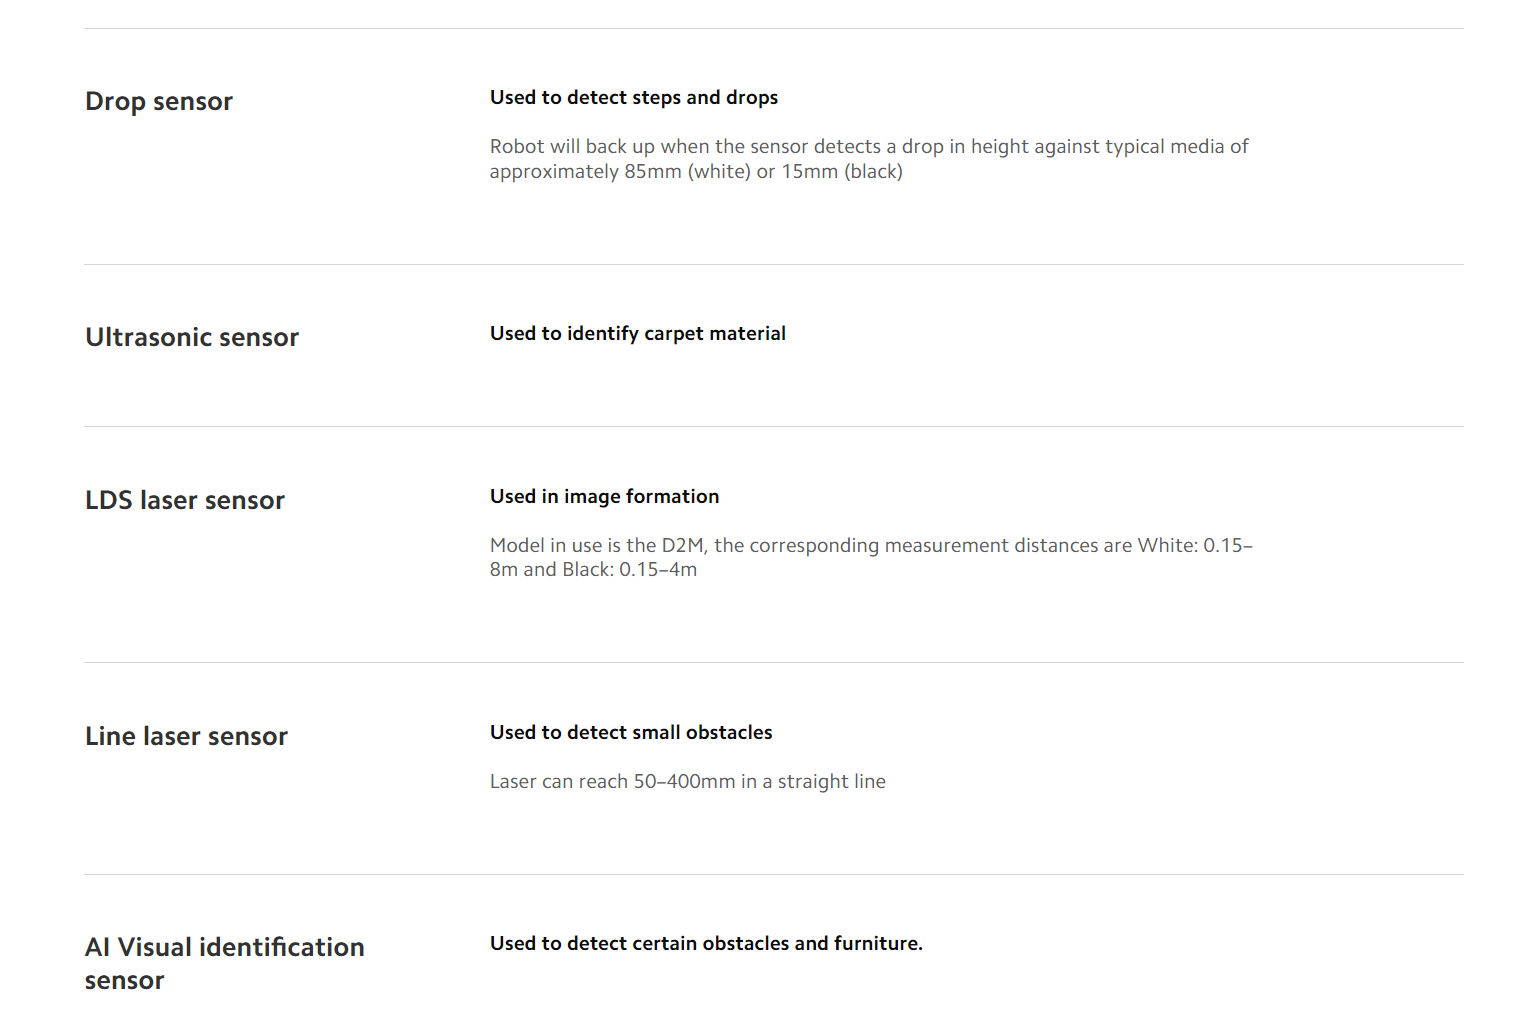The width and height of the screenshot is (1523, 1027).
Task: Click the divider above AI Visual identification sensor
Action: [x=774, y=874]
